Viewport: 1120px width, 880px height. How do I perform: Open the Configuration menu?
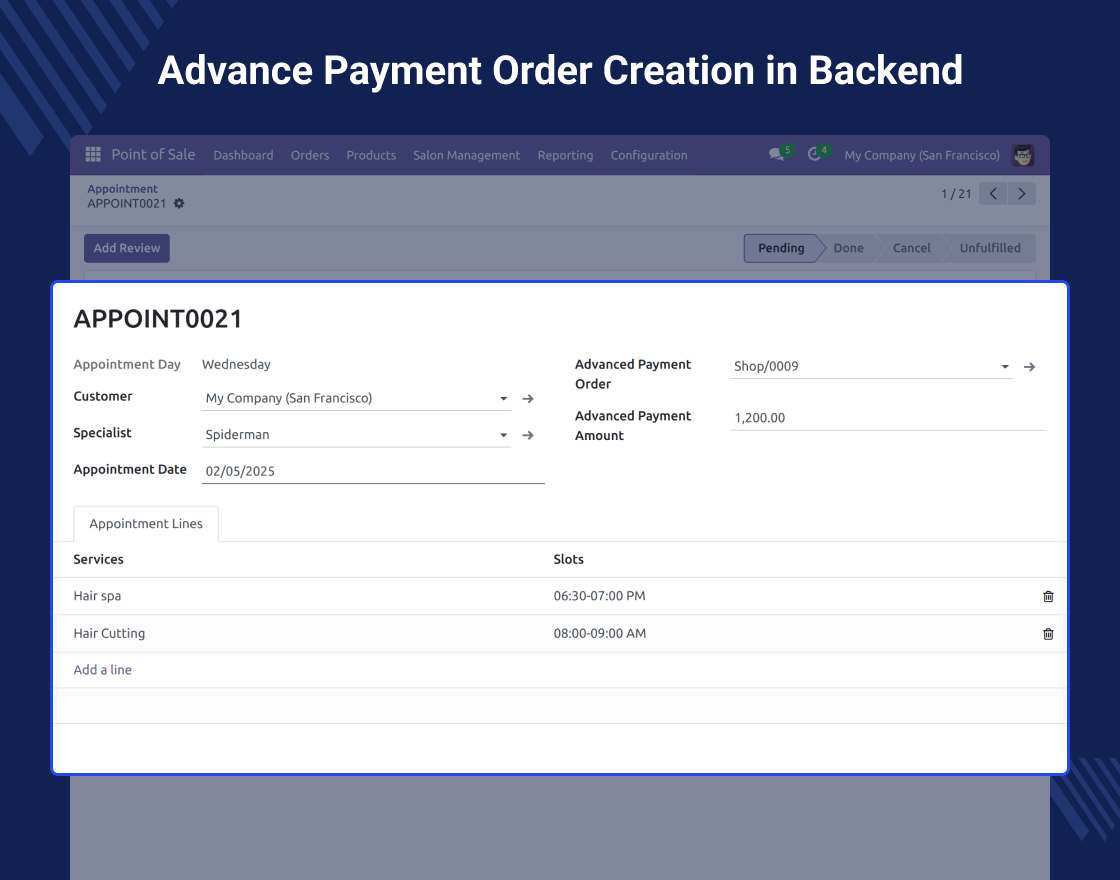click(649, 155)
